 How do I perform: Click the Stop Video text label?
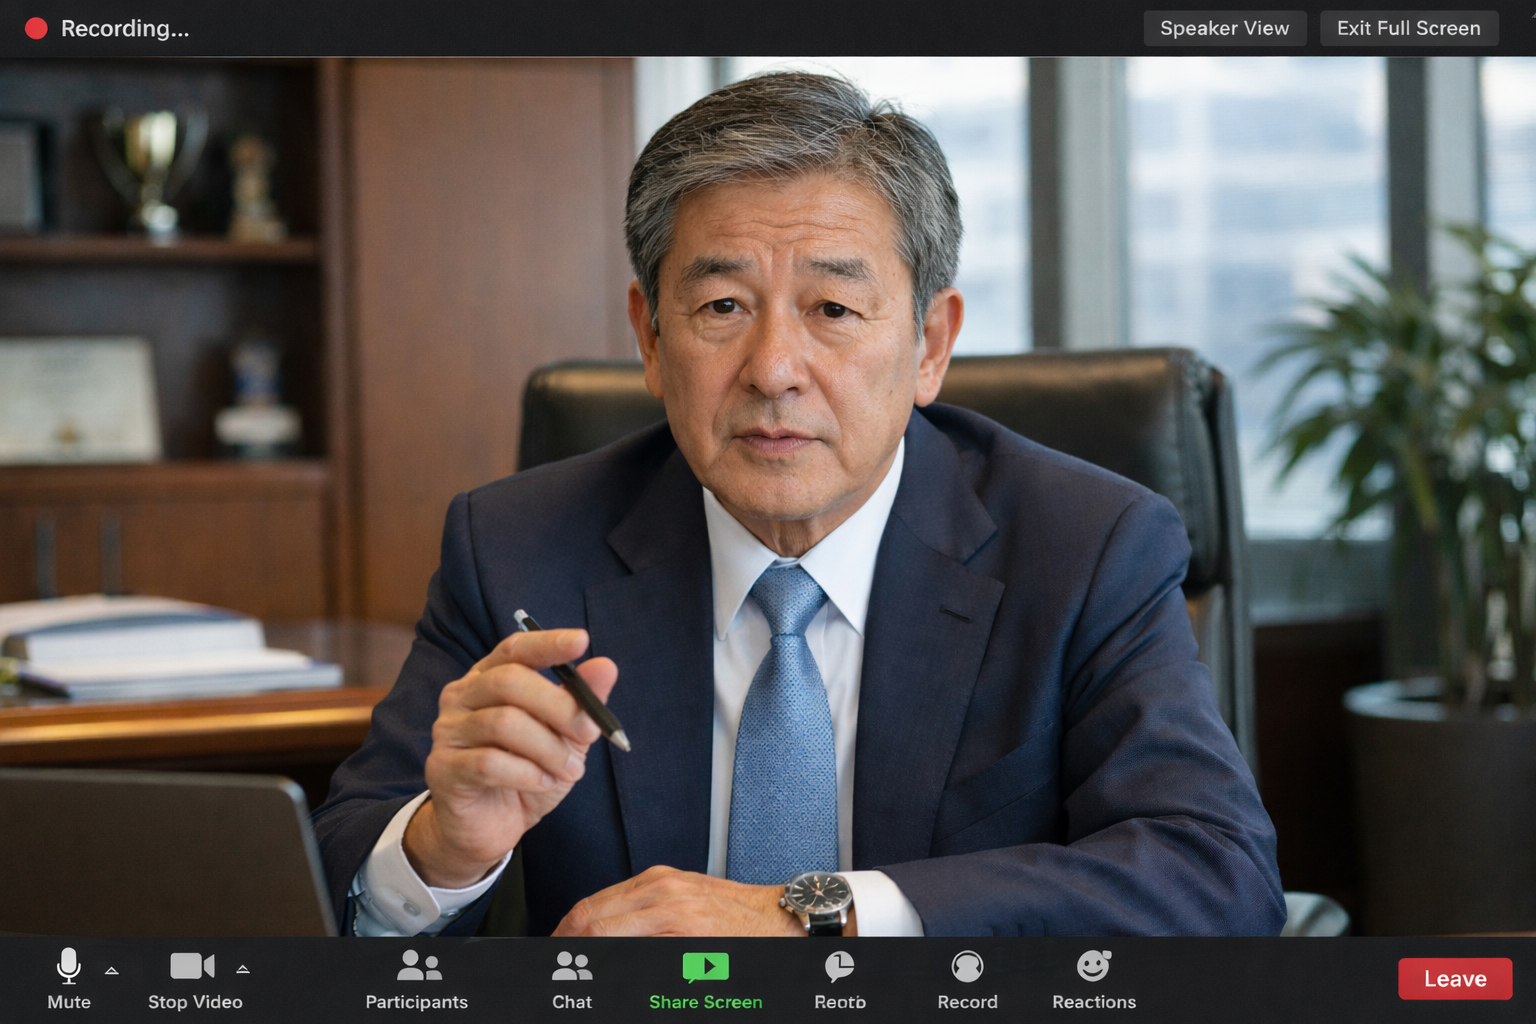195,1002
